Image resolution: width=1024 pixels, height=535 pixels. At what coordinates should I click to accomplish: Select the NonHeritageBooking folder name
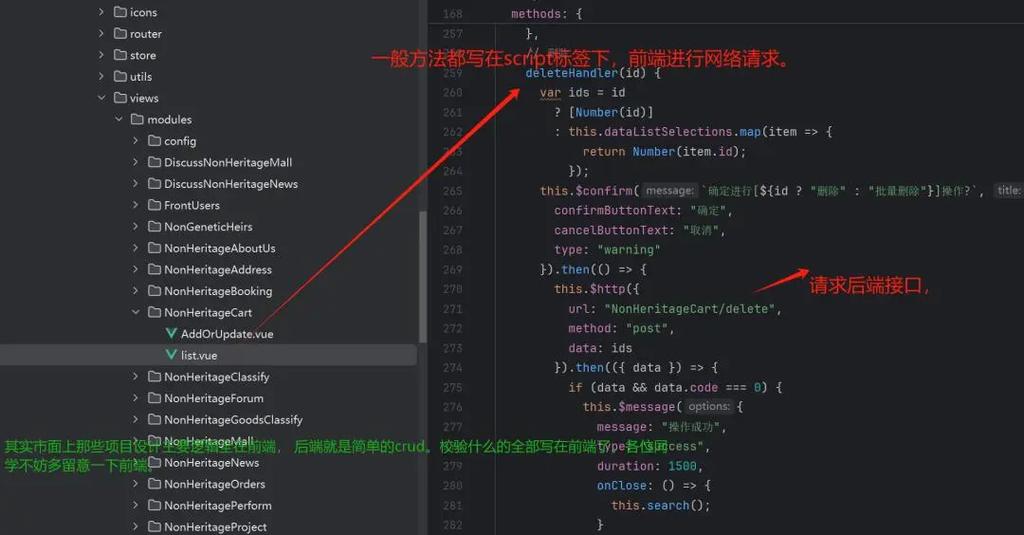pos(218,291)
